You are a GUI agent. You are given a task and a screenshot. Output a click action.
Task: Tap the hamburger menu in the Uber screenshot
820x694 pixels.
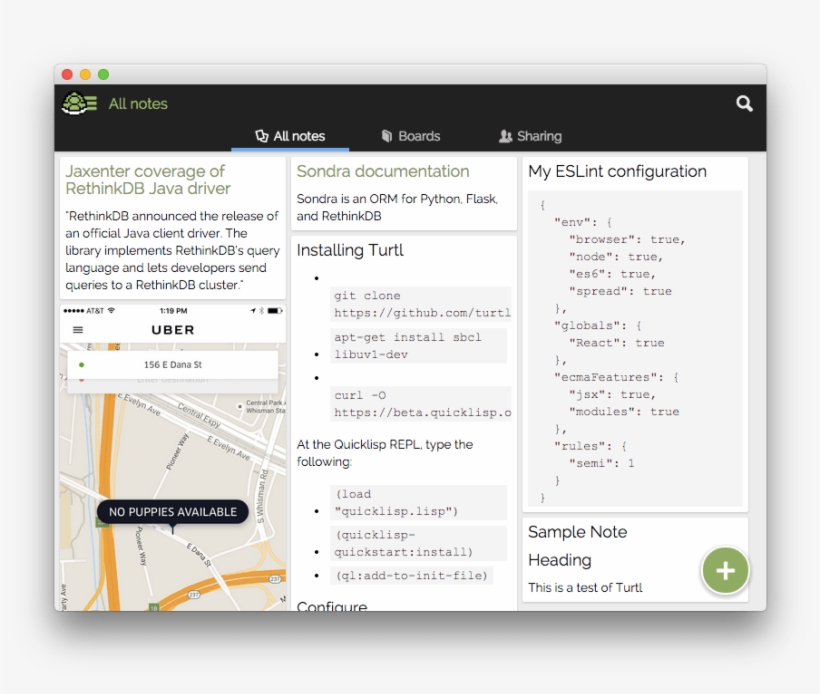coord(78,329)
